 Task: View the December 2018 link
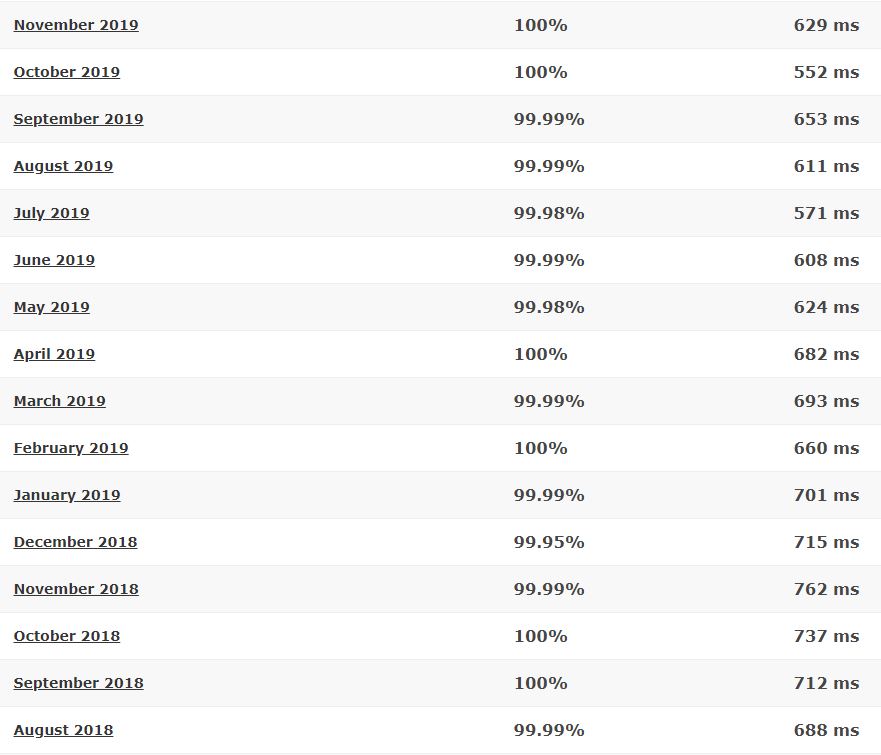76,543
